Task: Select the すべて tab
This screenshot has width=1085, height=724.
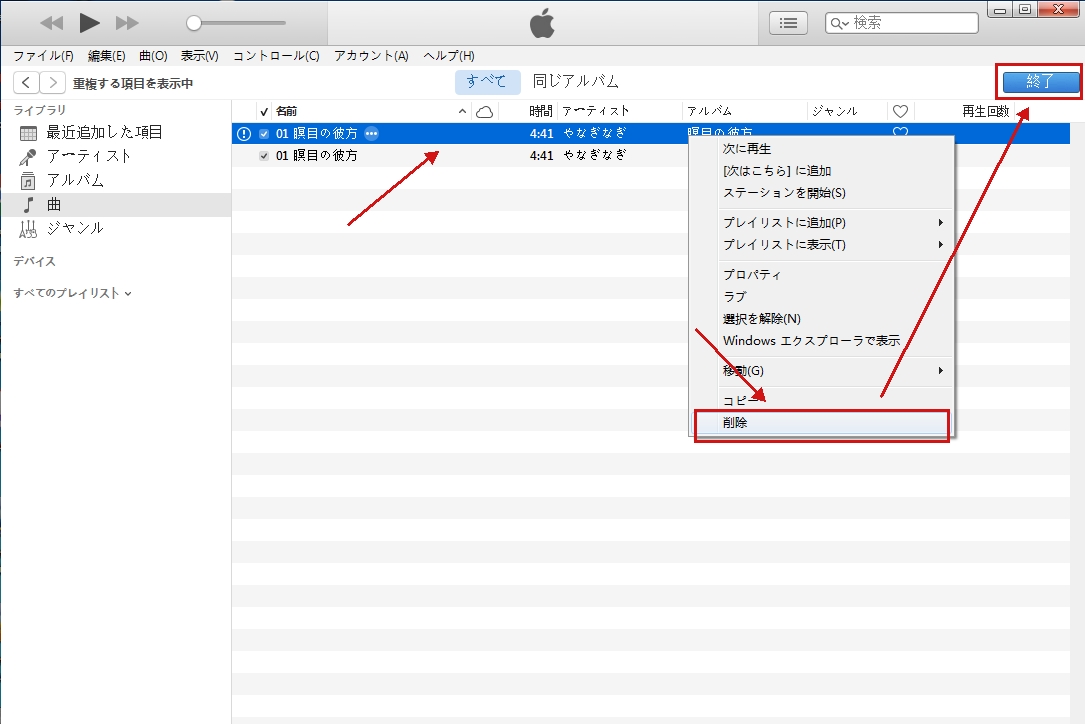Action: [x=487, y=82]
